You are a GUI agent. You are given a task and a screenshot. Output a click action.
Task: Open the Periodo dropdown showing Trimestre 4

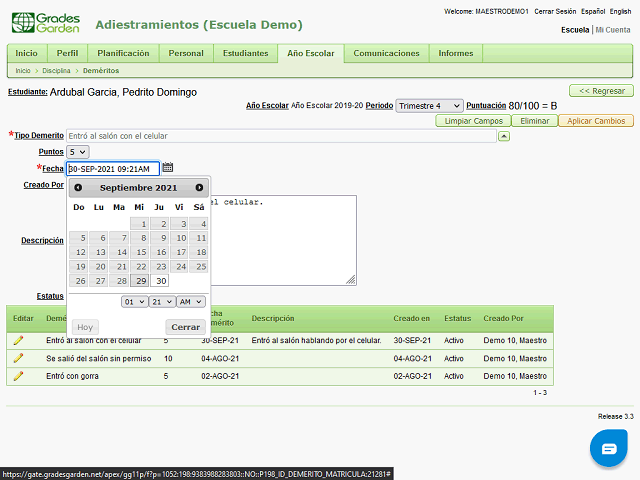click(429, 105)
